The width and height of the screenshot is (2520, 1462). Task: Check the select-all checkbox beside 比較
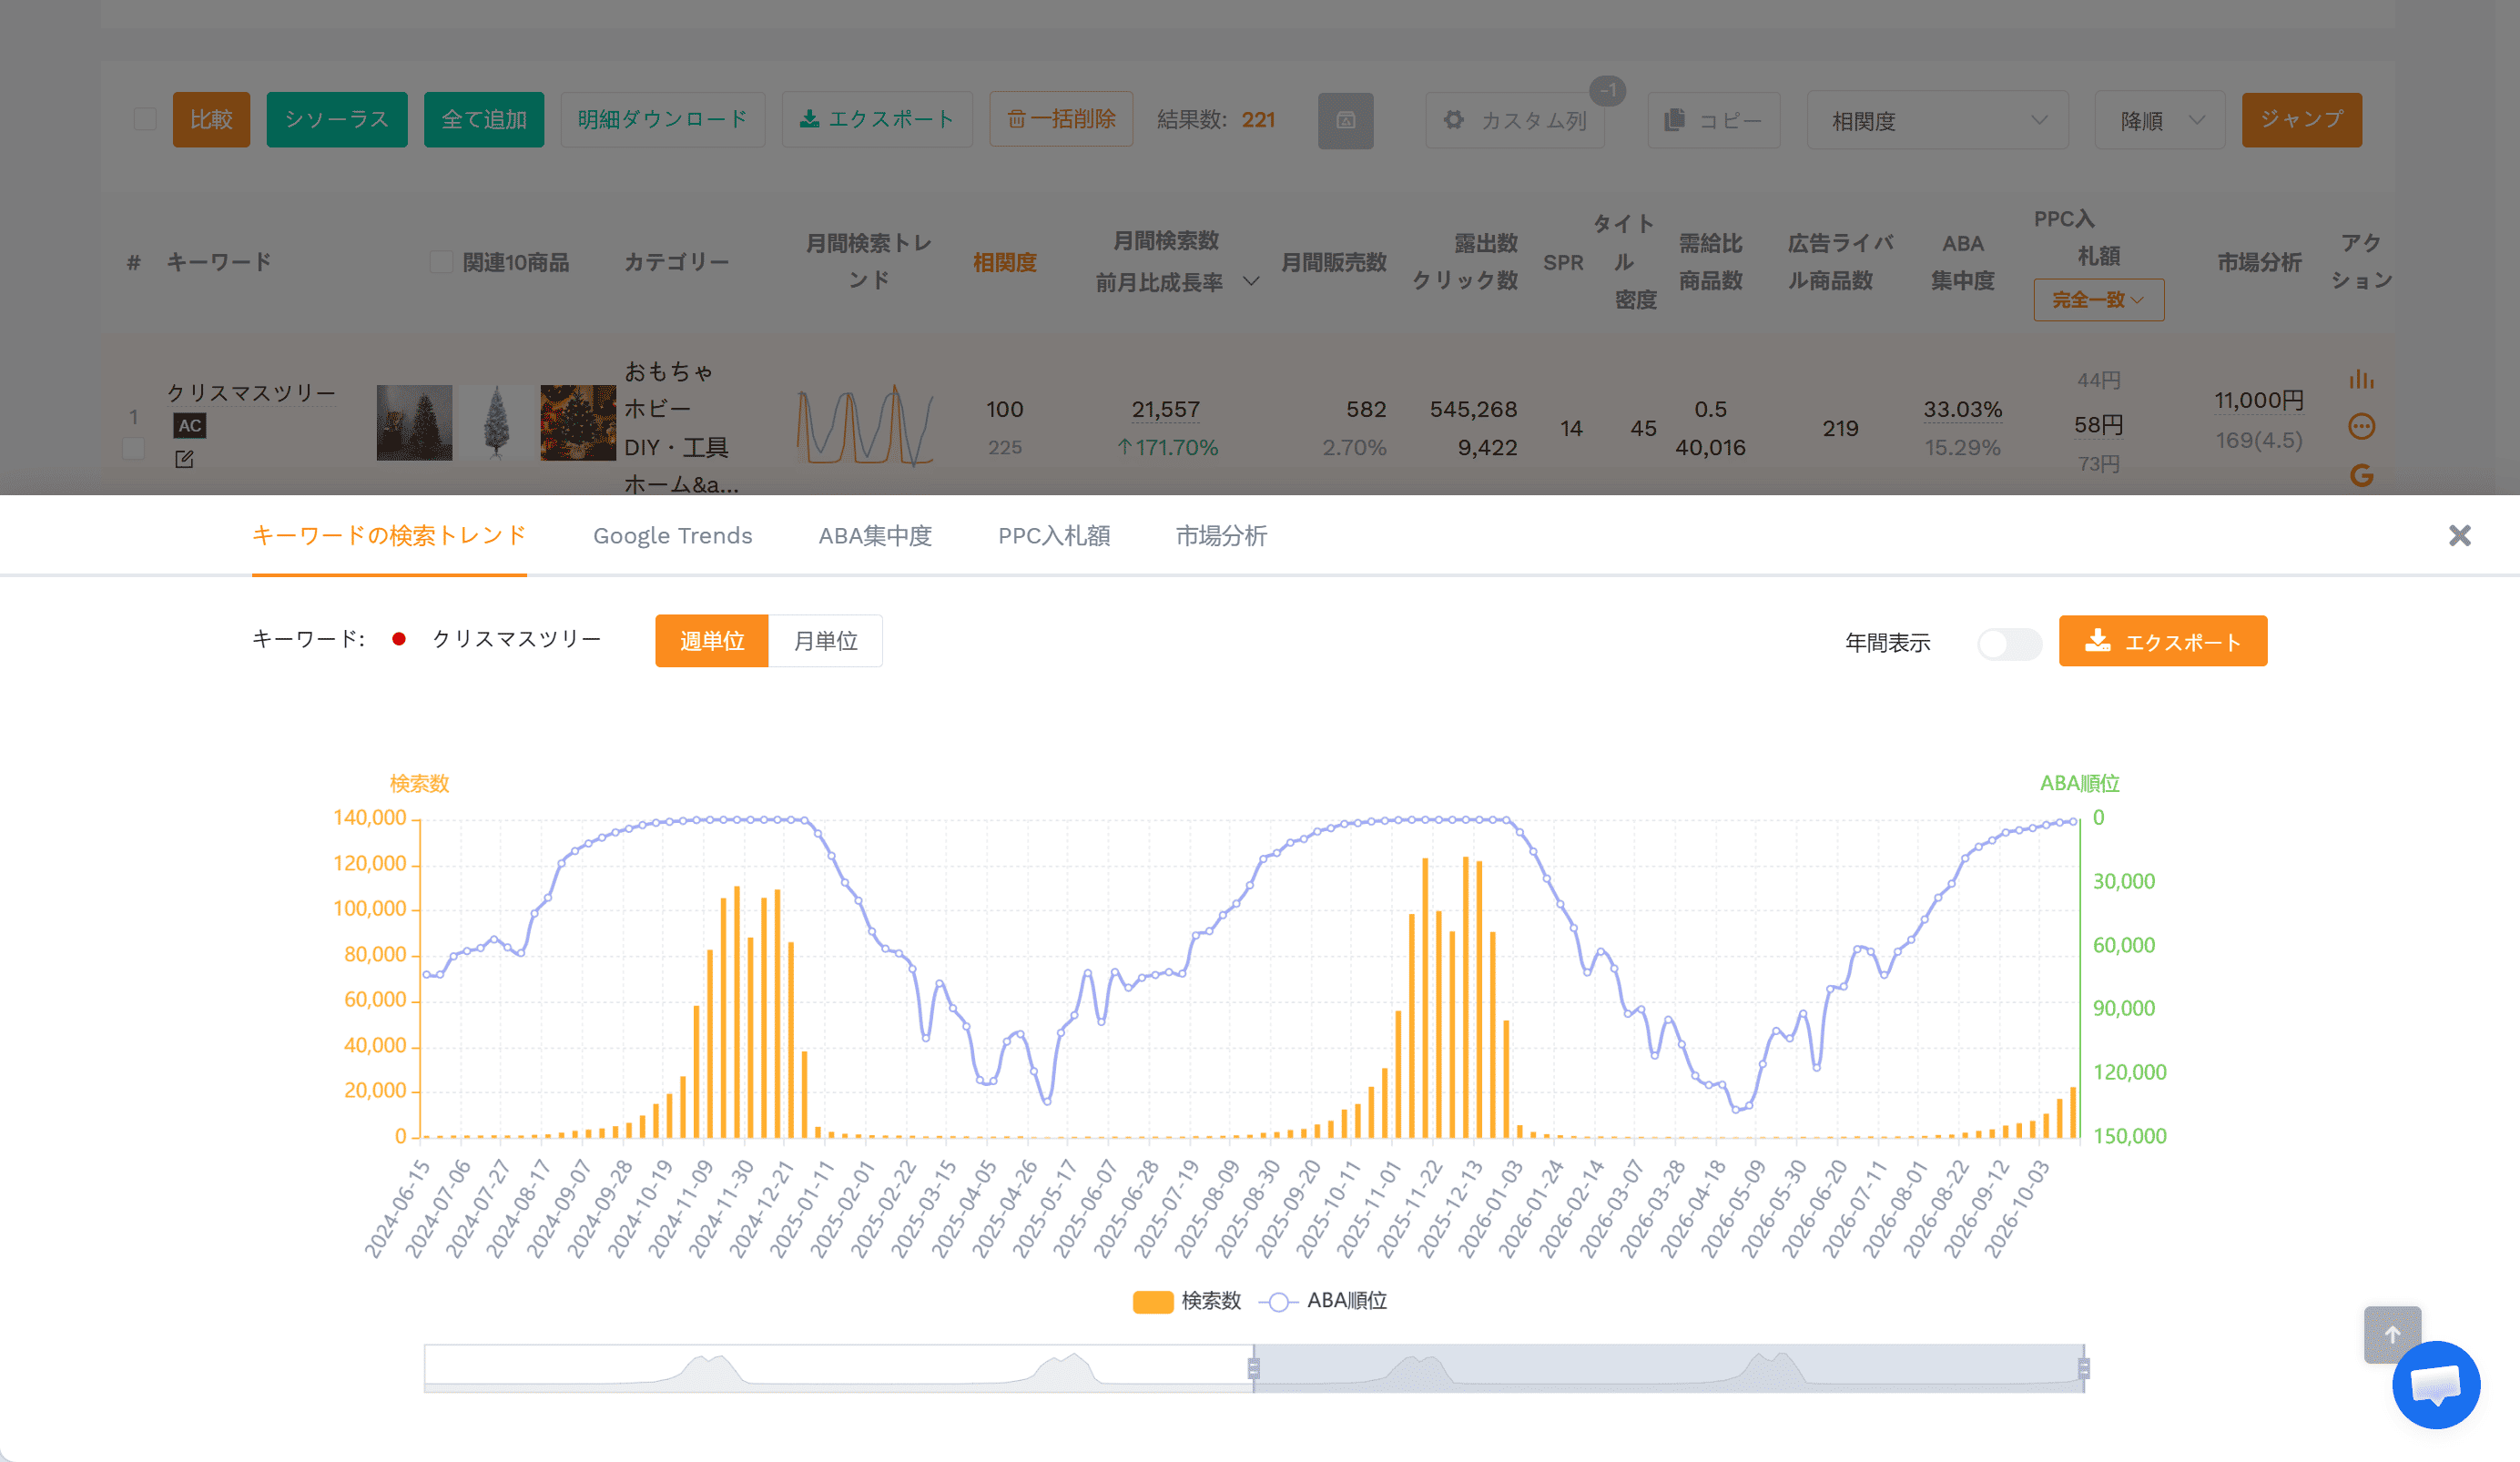[x=145, y=120]
